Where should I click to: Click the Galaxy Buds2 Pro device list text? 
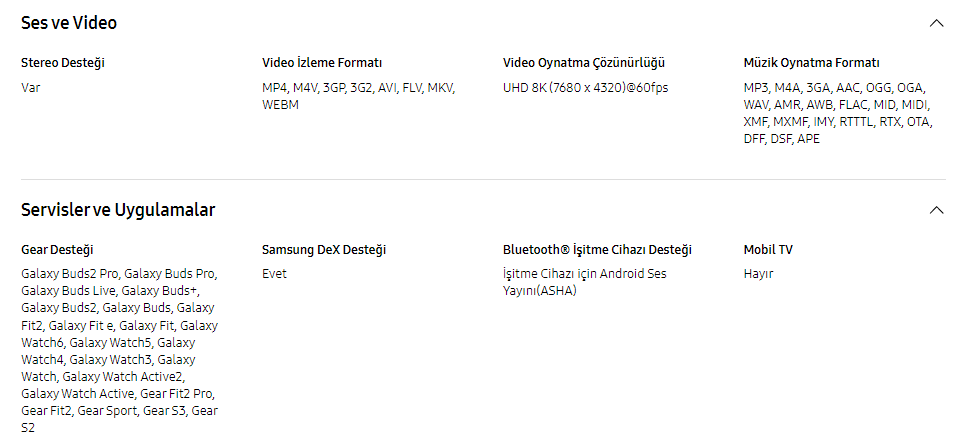119,351
